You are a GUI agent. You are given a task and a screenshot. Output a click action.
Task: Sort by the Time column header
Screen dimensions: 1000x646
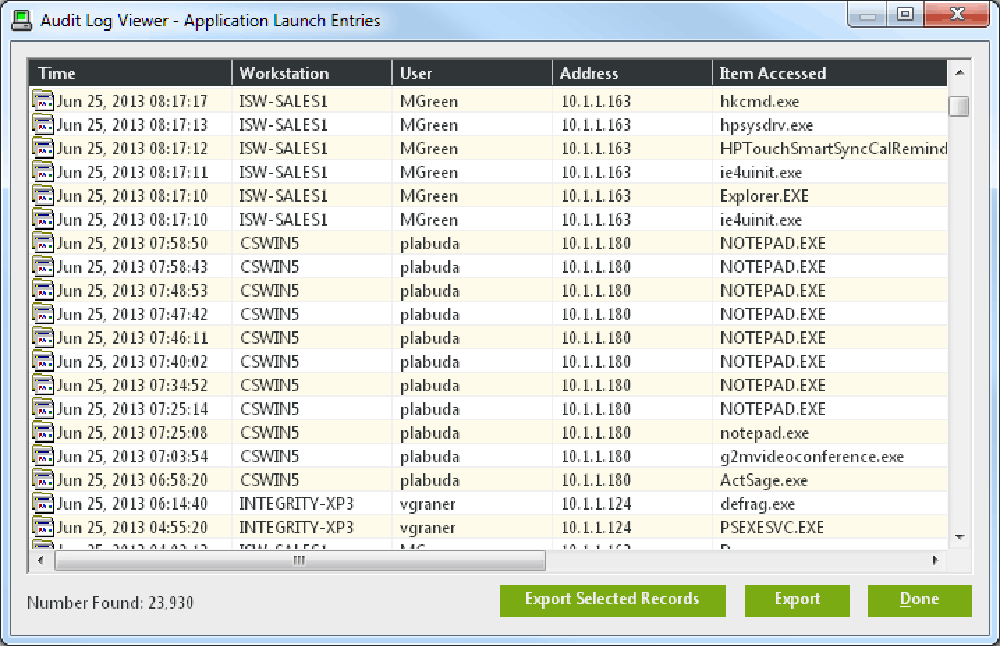pos(130,73)
